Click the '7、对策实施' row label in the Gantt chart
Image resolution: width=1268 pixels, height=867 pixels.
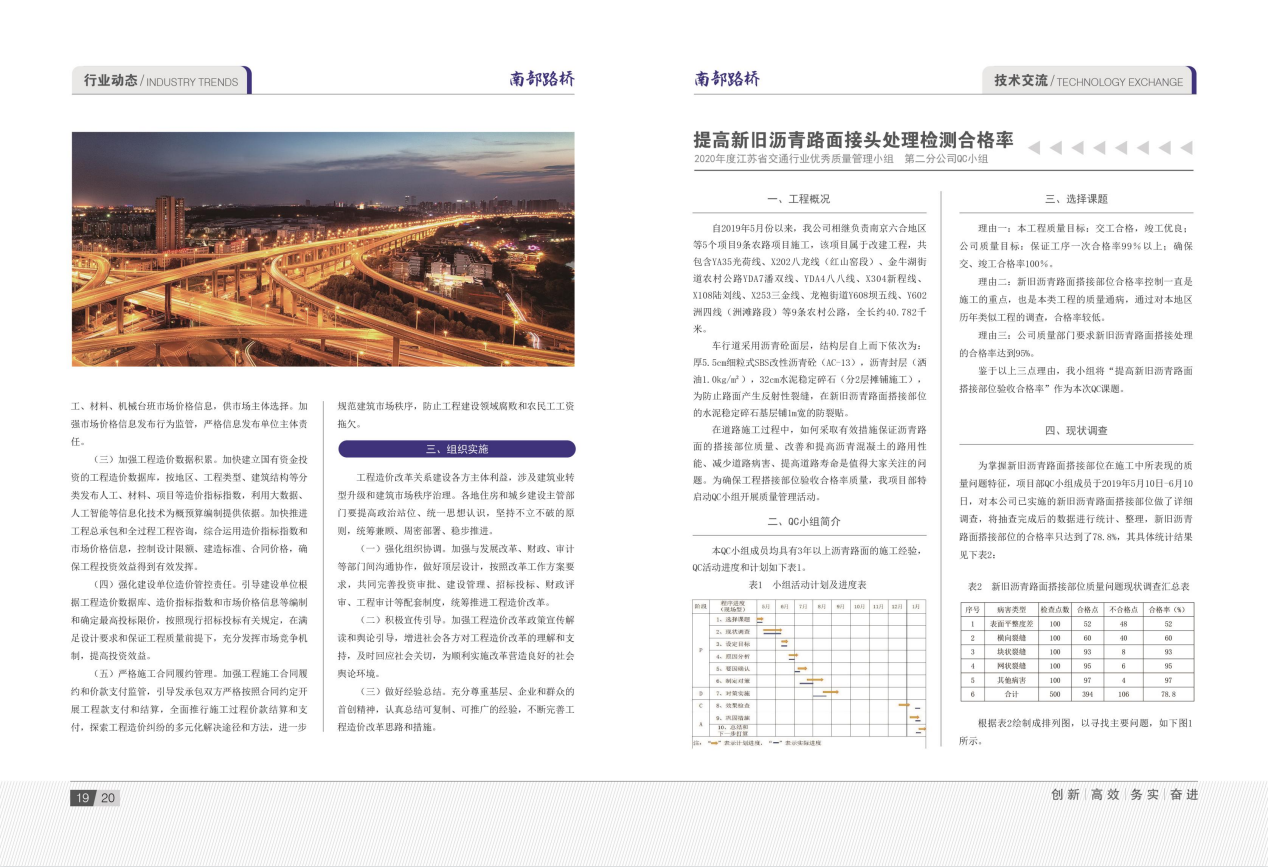point(733,692)
